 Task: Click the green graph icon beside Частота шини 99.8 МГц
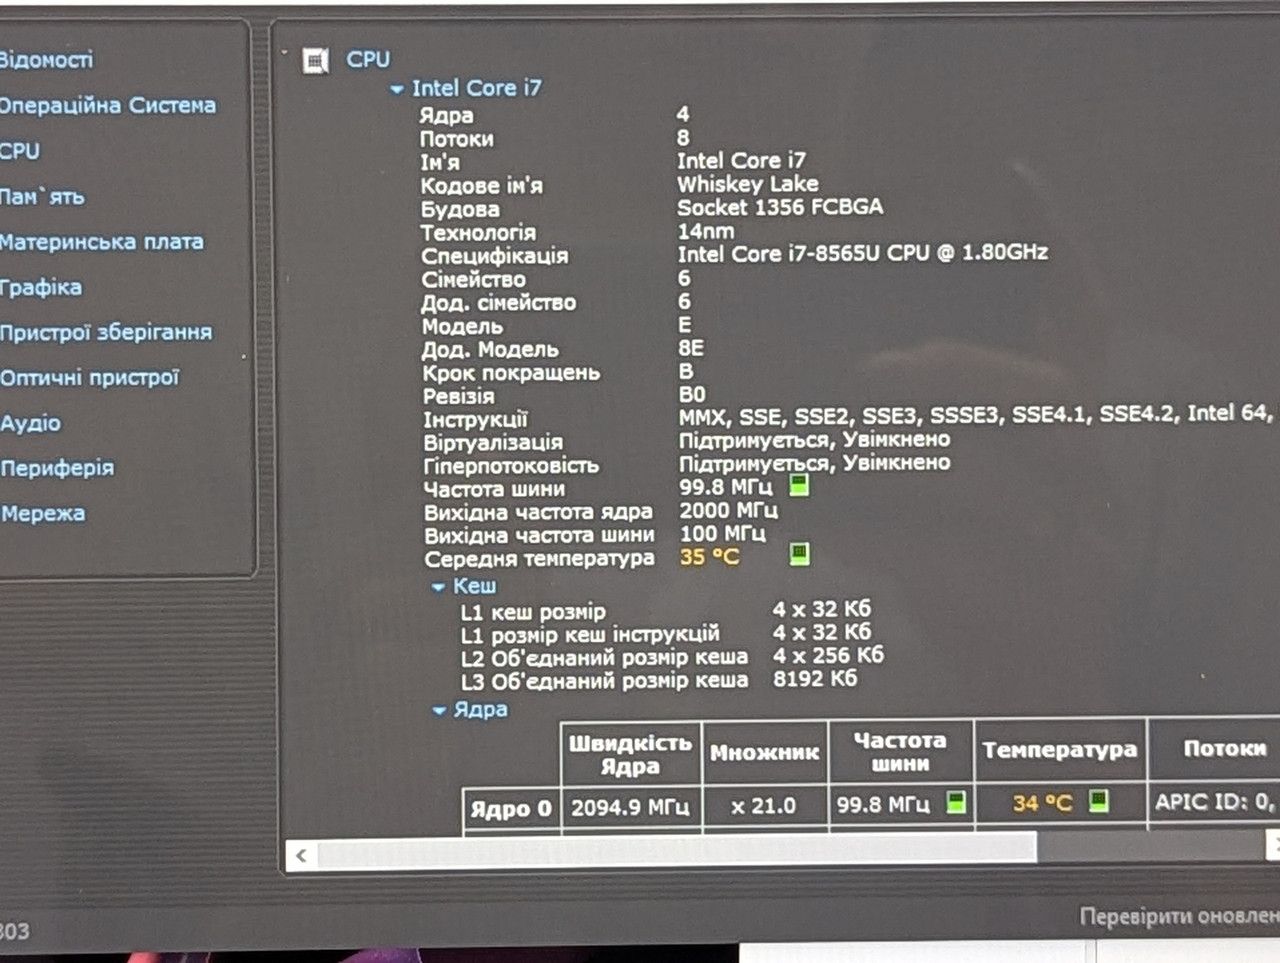point(799,486)
